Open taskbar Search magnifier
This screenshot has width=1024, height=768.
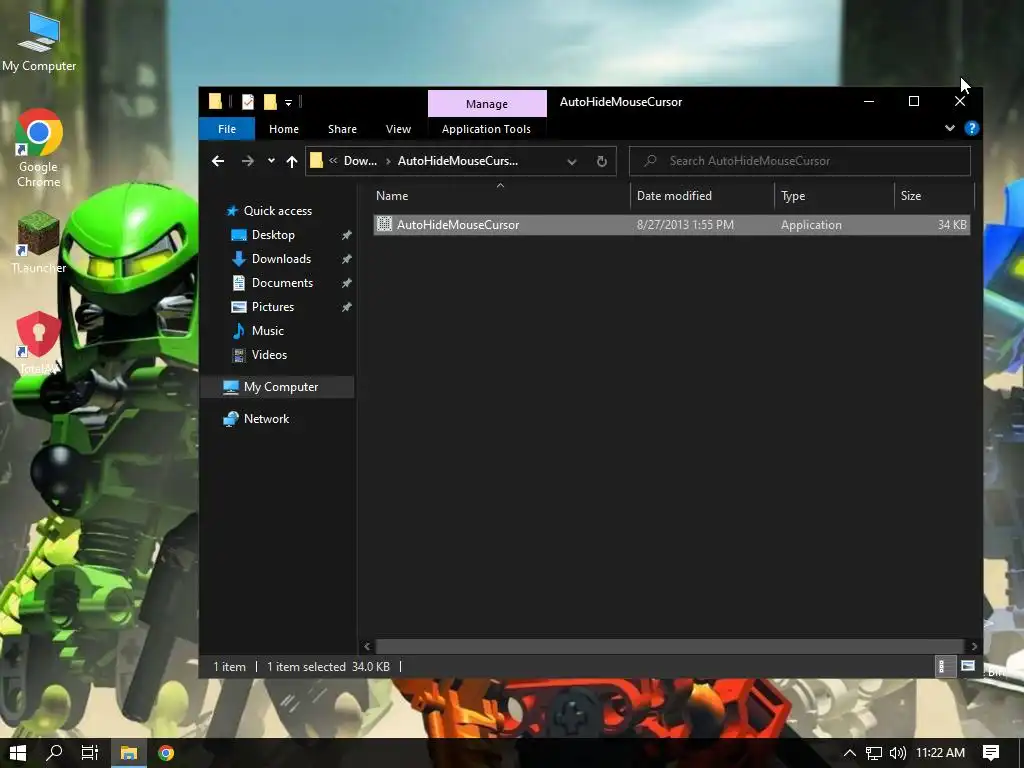click(54, 753)
